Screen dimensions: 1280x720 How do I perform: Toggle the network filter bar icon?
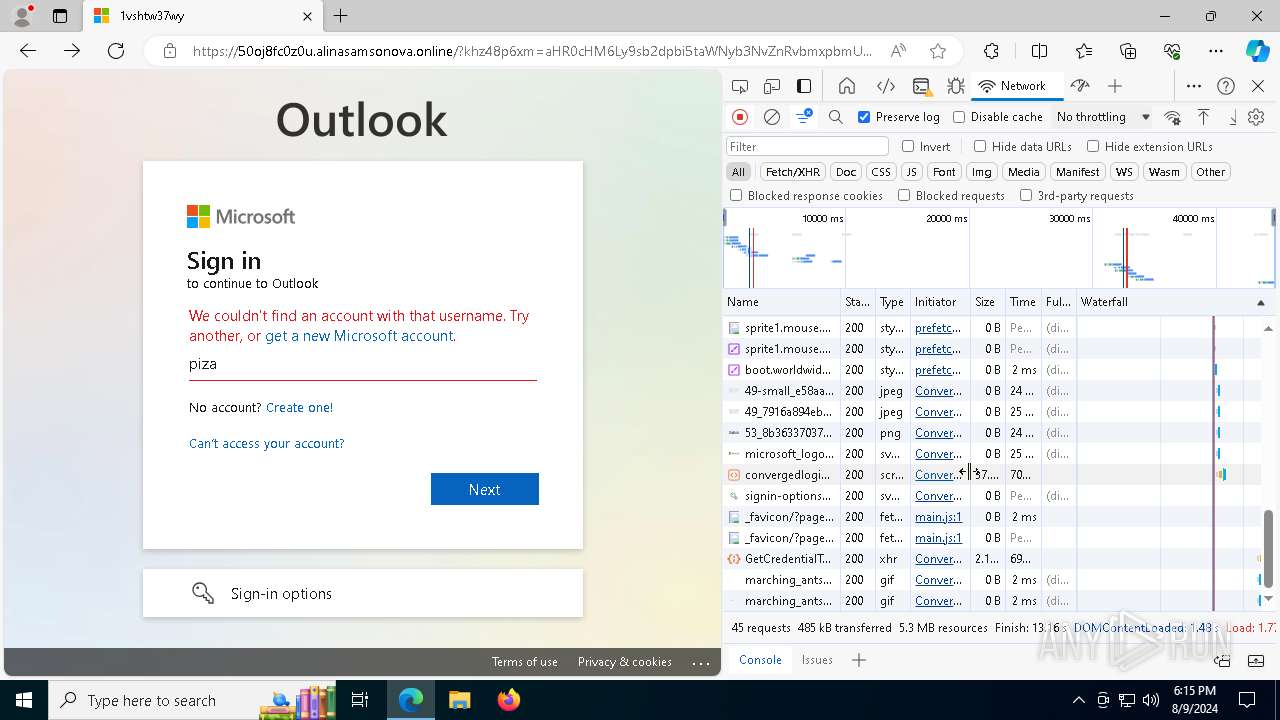[x=804, y=117]
